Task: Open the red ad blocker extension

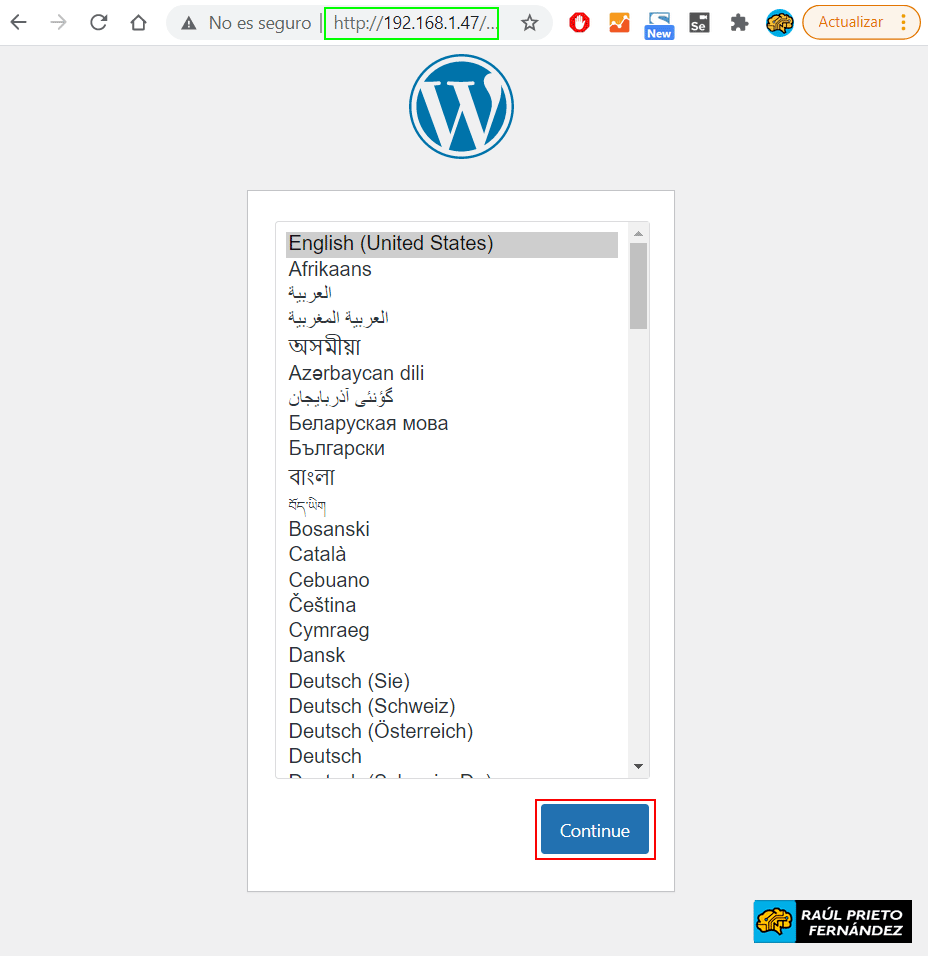Action: [579, 22]
